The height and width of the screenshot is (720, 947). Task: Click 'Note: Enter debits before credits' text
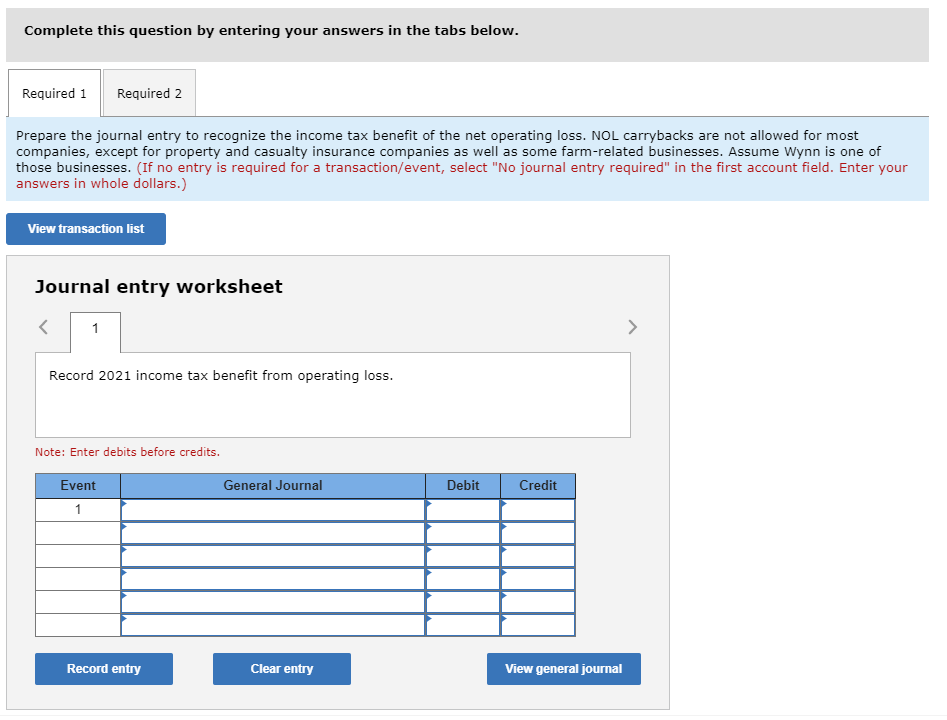click(127, 452)
